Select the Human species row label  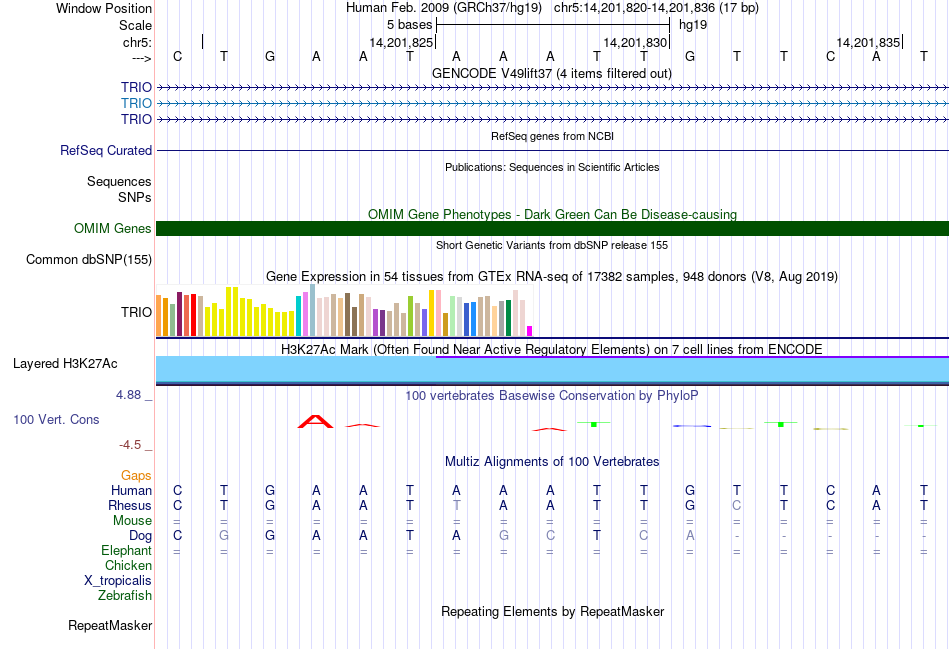tap(131, 490)
